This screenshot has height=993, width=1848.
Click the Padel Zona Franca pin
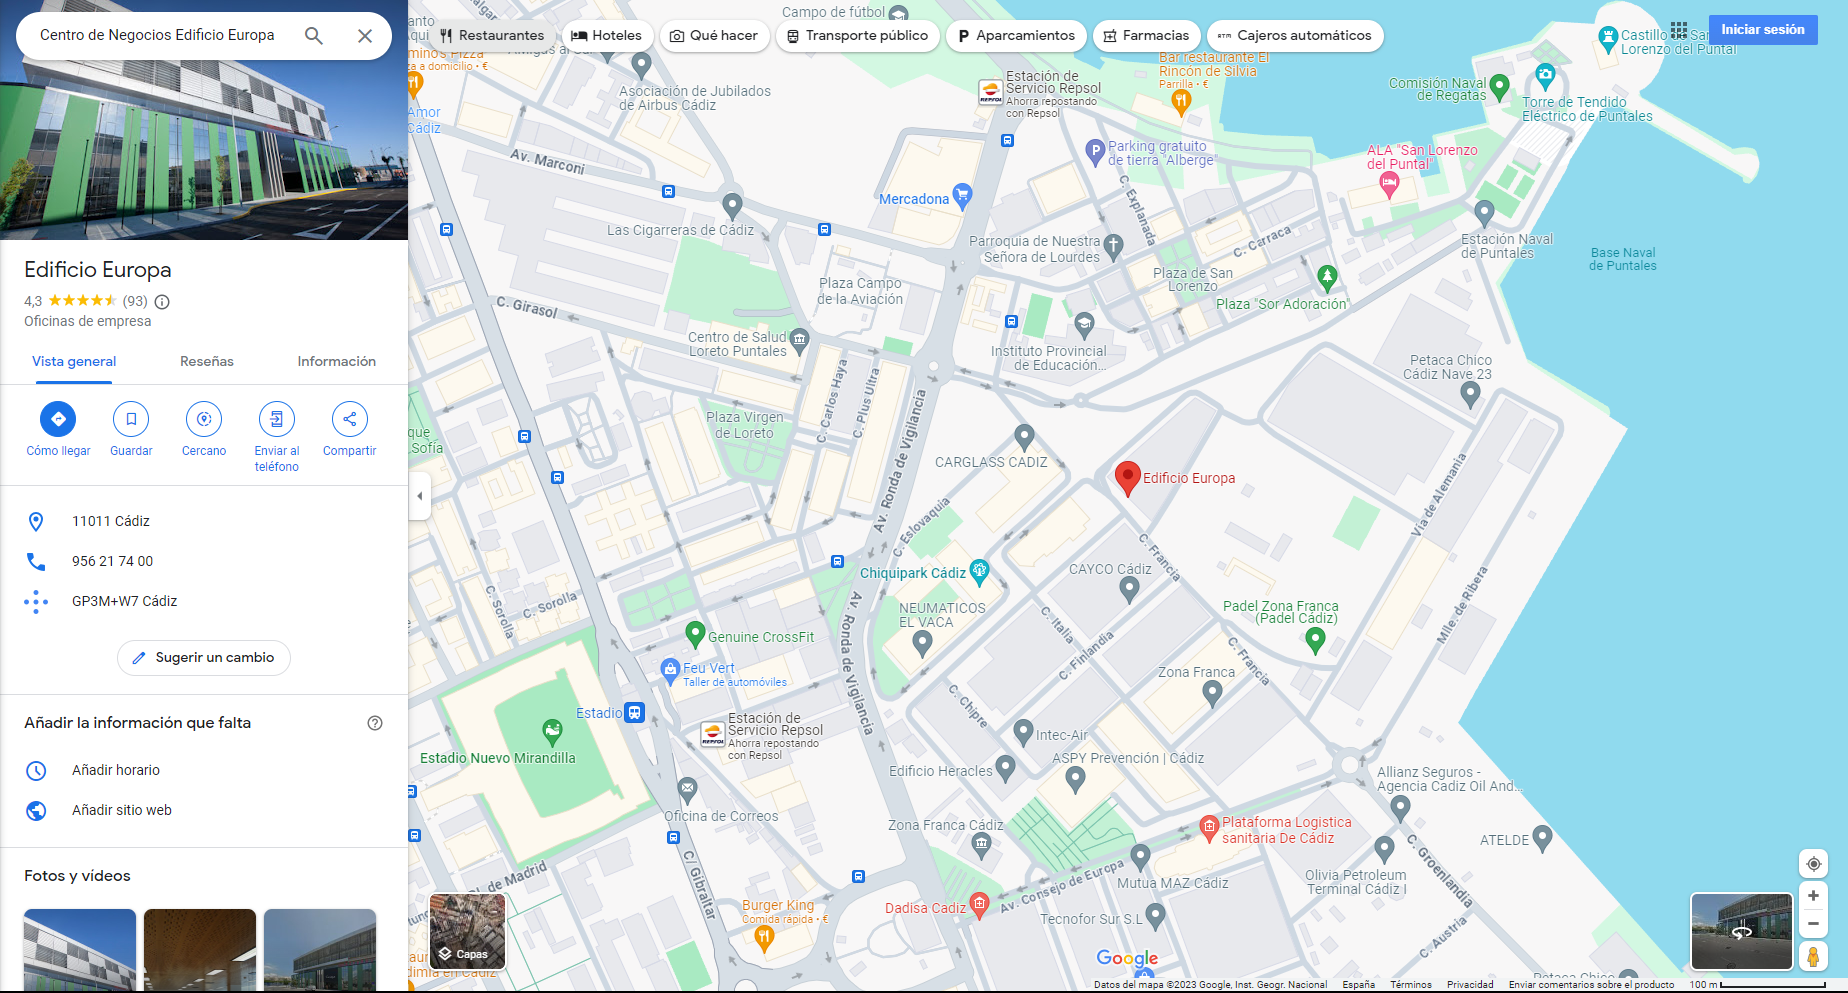click(x=1316, y=641)
